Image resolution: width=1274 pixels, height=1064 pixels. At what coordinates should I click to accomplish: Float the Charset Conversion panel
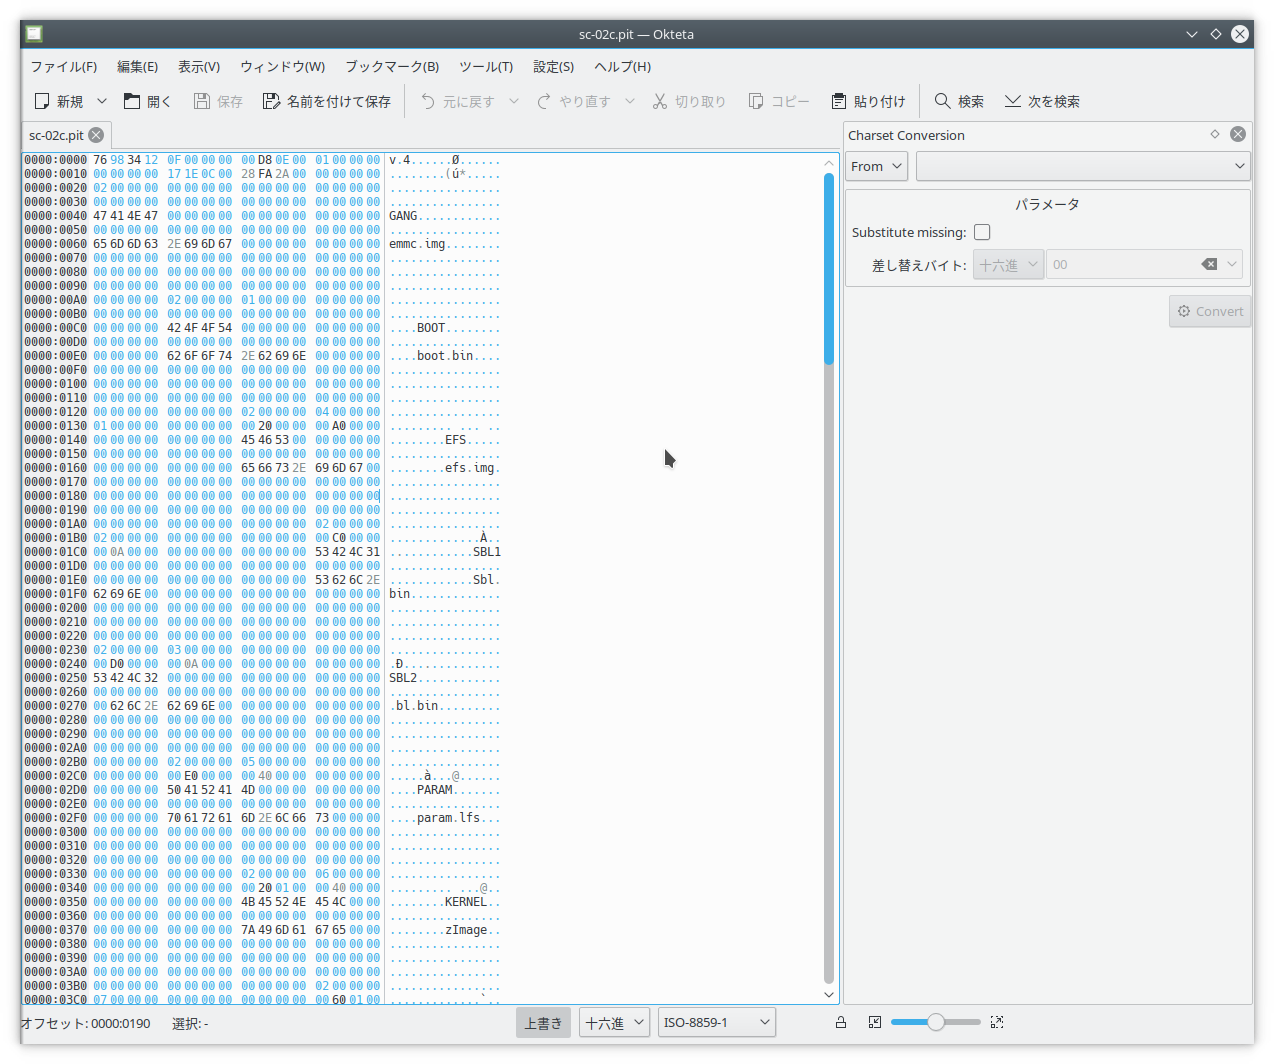1215,134
